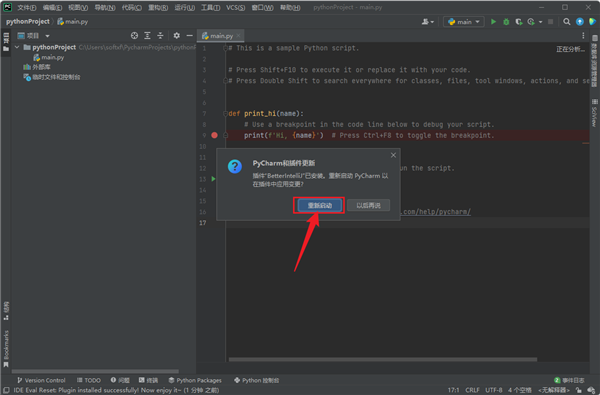The image size is (600, 395).
Task: Open Search Everywhere magnifier icon
Action: point(567,22)
